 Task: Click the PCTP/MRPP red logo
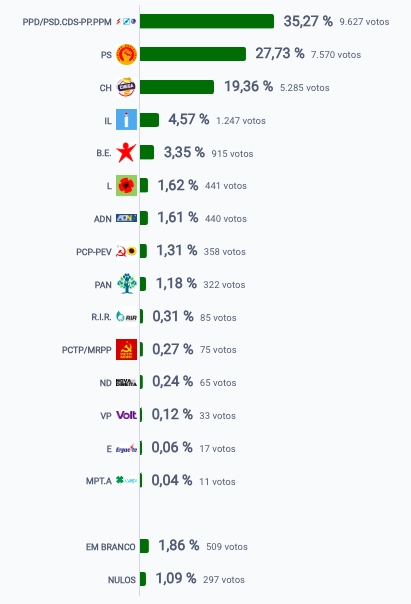click(126, 349)
